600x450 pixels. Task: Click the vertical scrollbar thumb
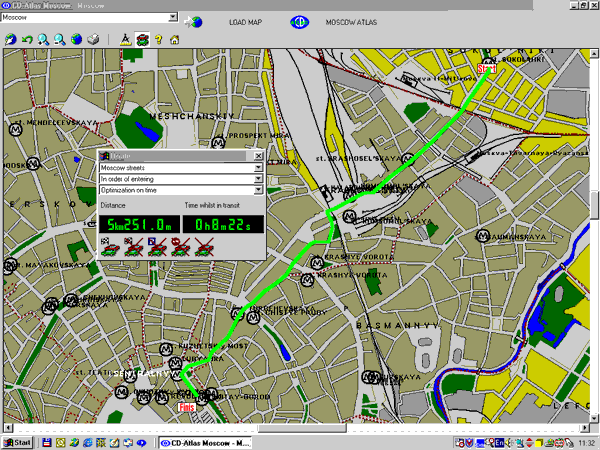click(x=594, y=205)
